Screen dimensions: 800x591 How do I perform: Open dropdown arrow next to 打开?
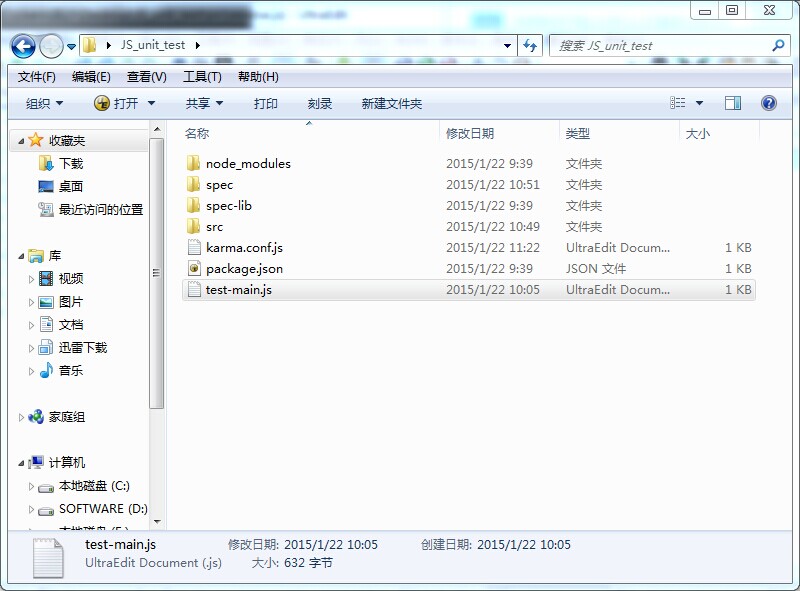(x=151, y=104)
